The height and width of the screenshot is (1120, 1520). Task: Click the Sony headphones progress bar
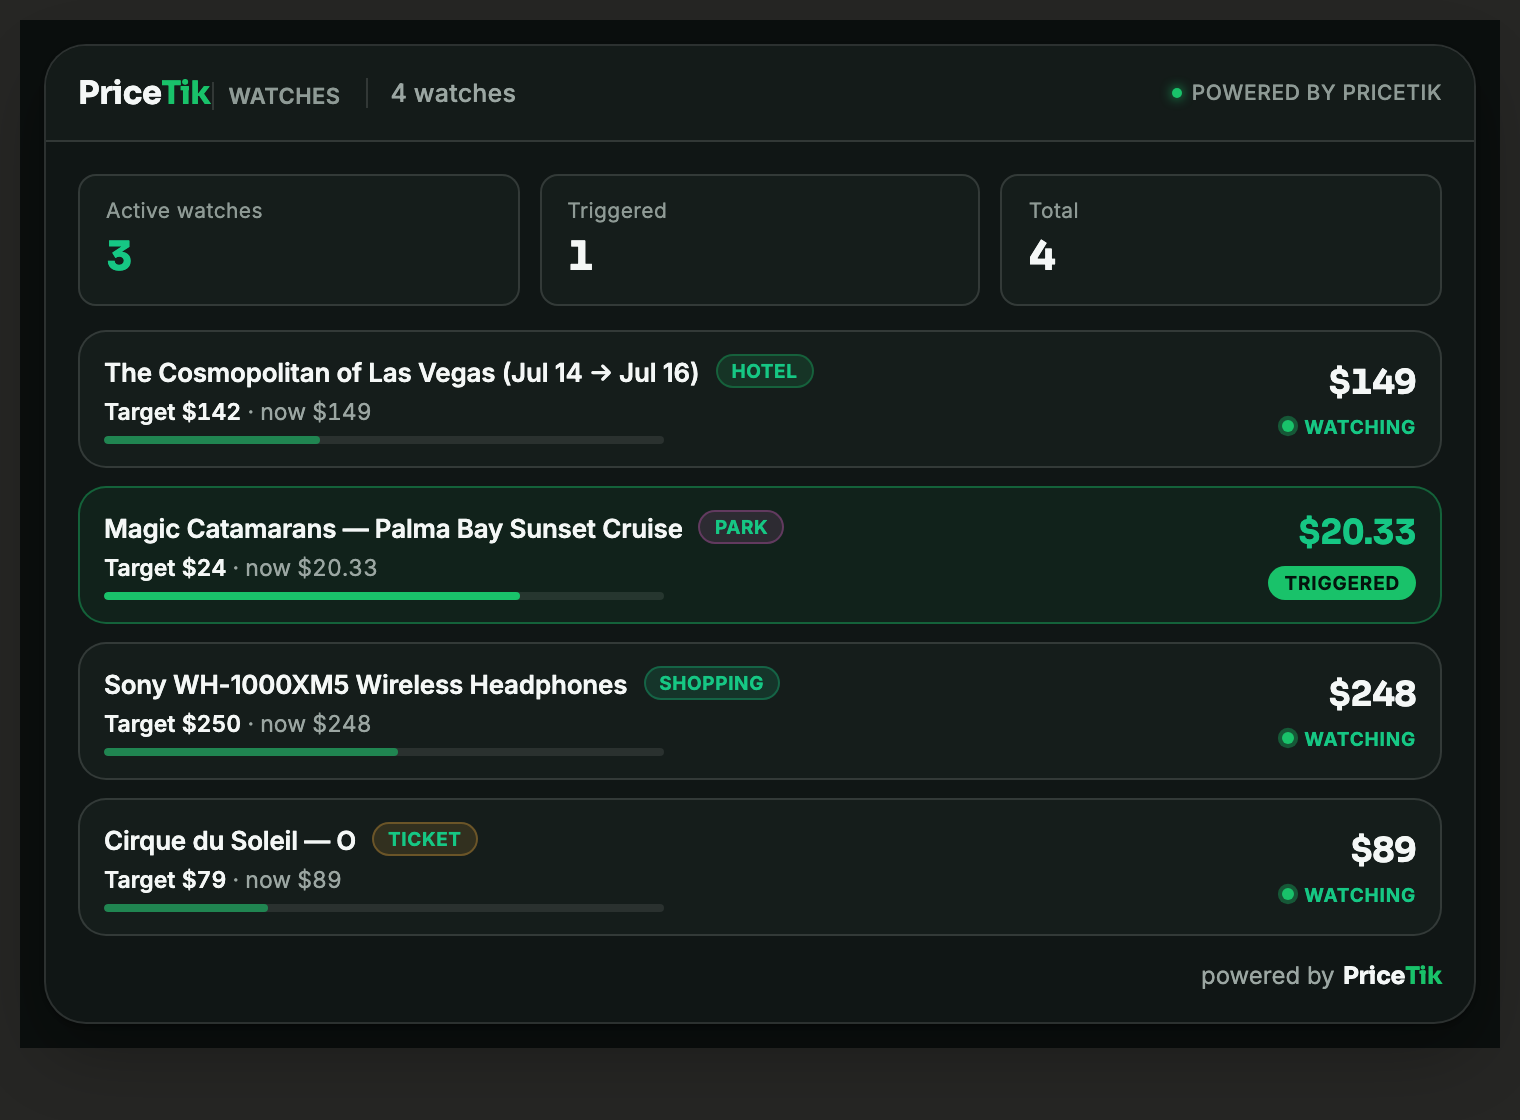point(384,752)
